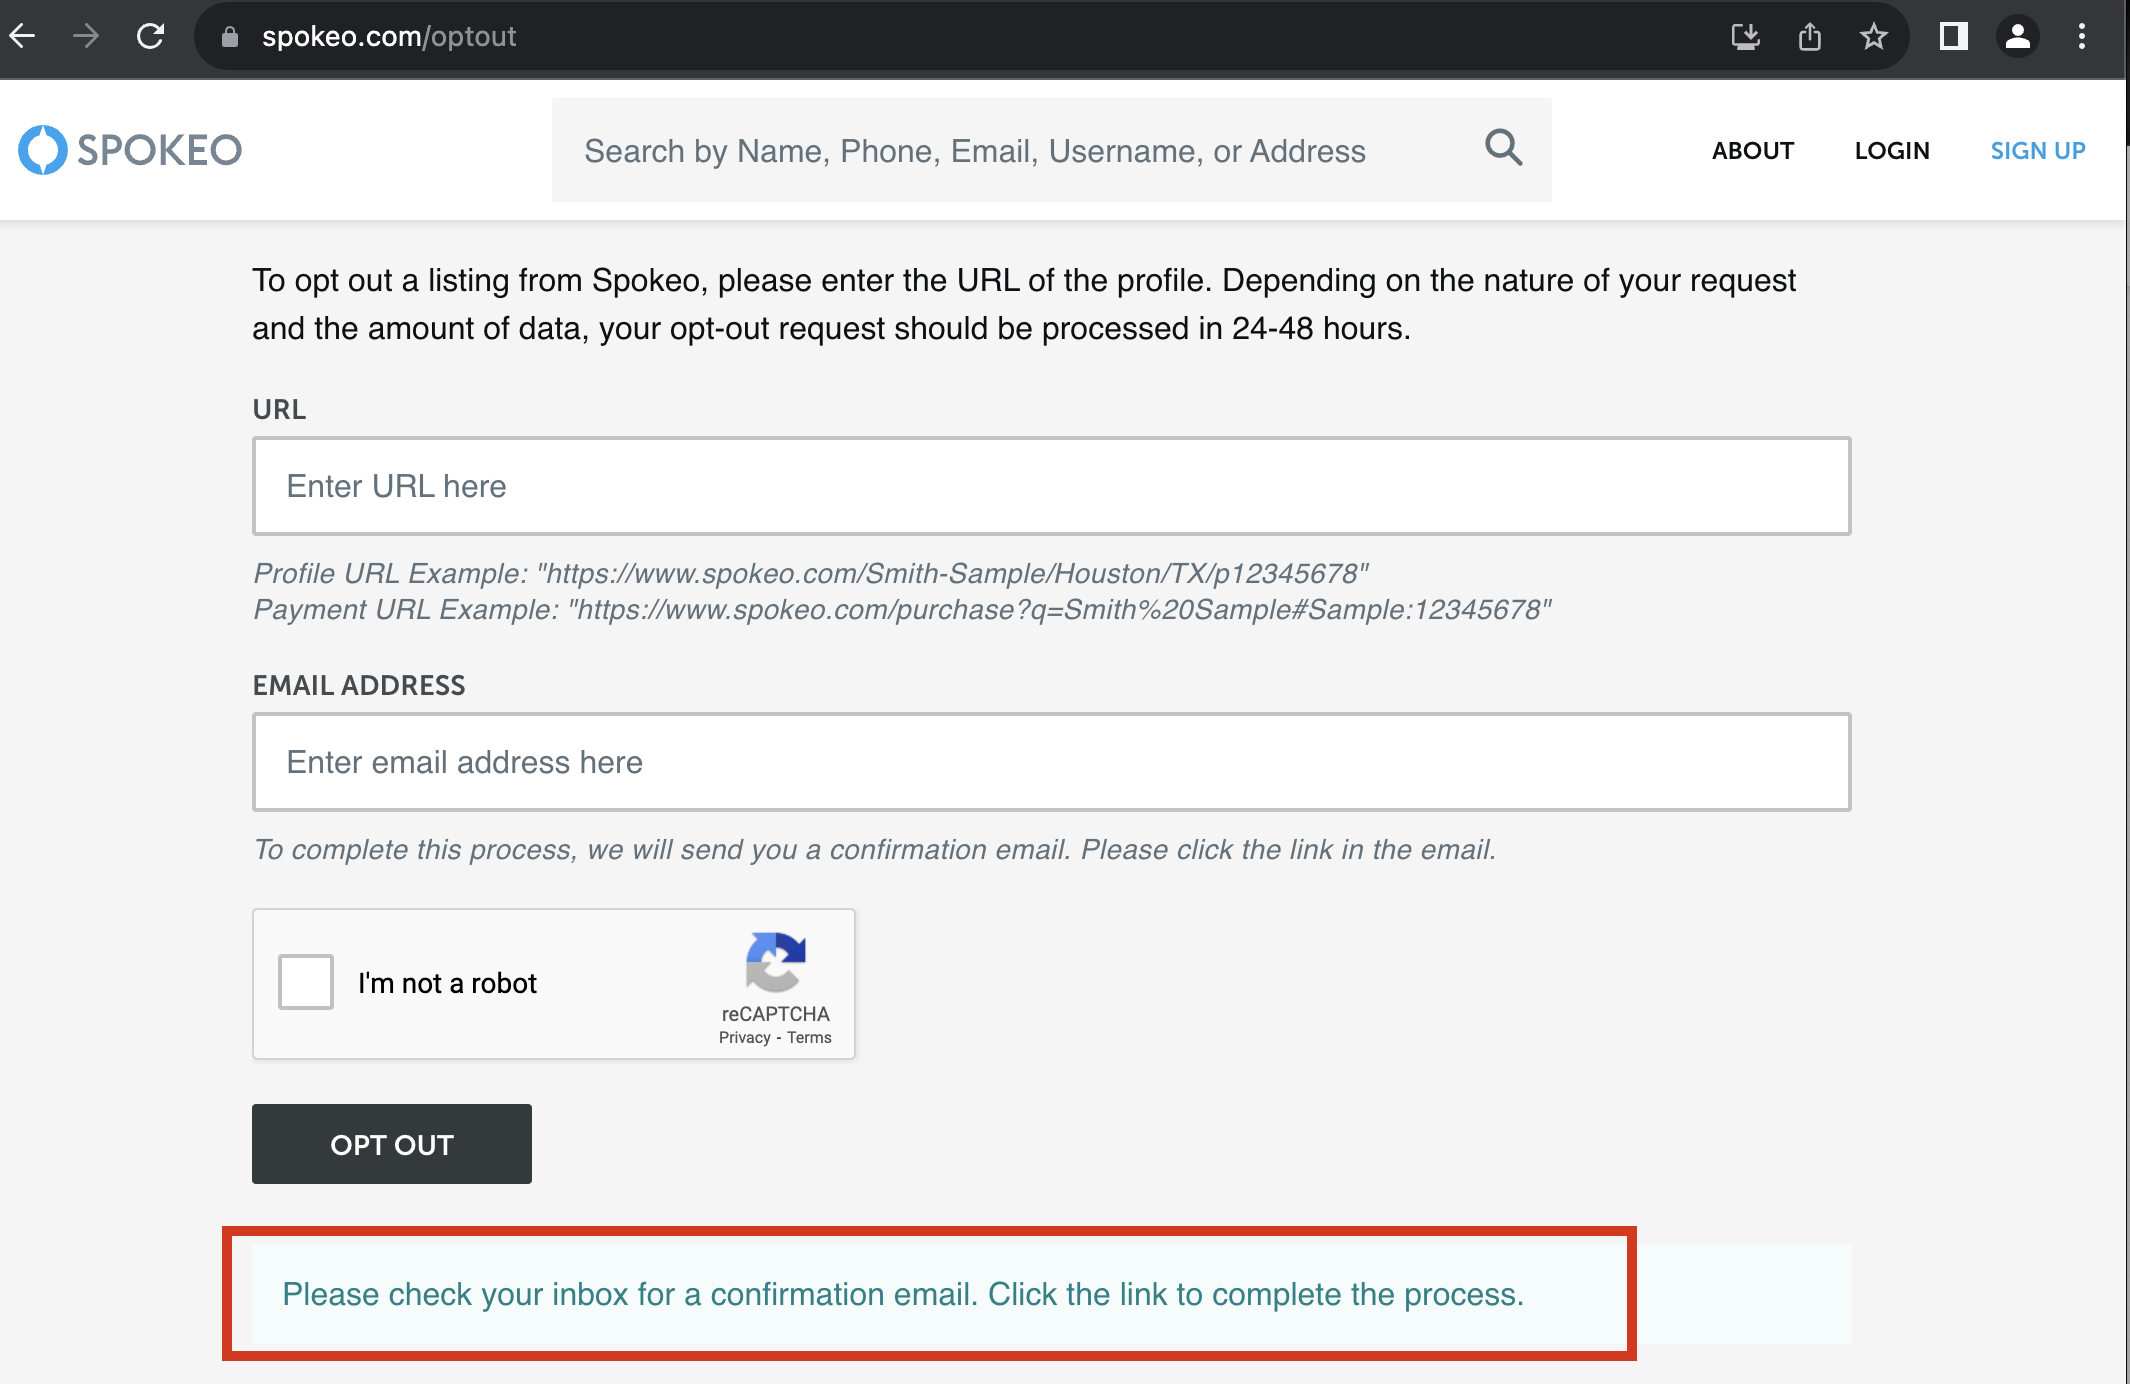Click the reCAPTCHA badge logo

(x=775, y=963)
